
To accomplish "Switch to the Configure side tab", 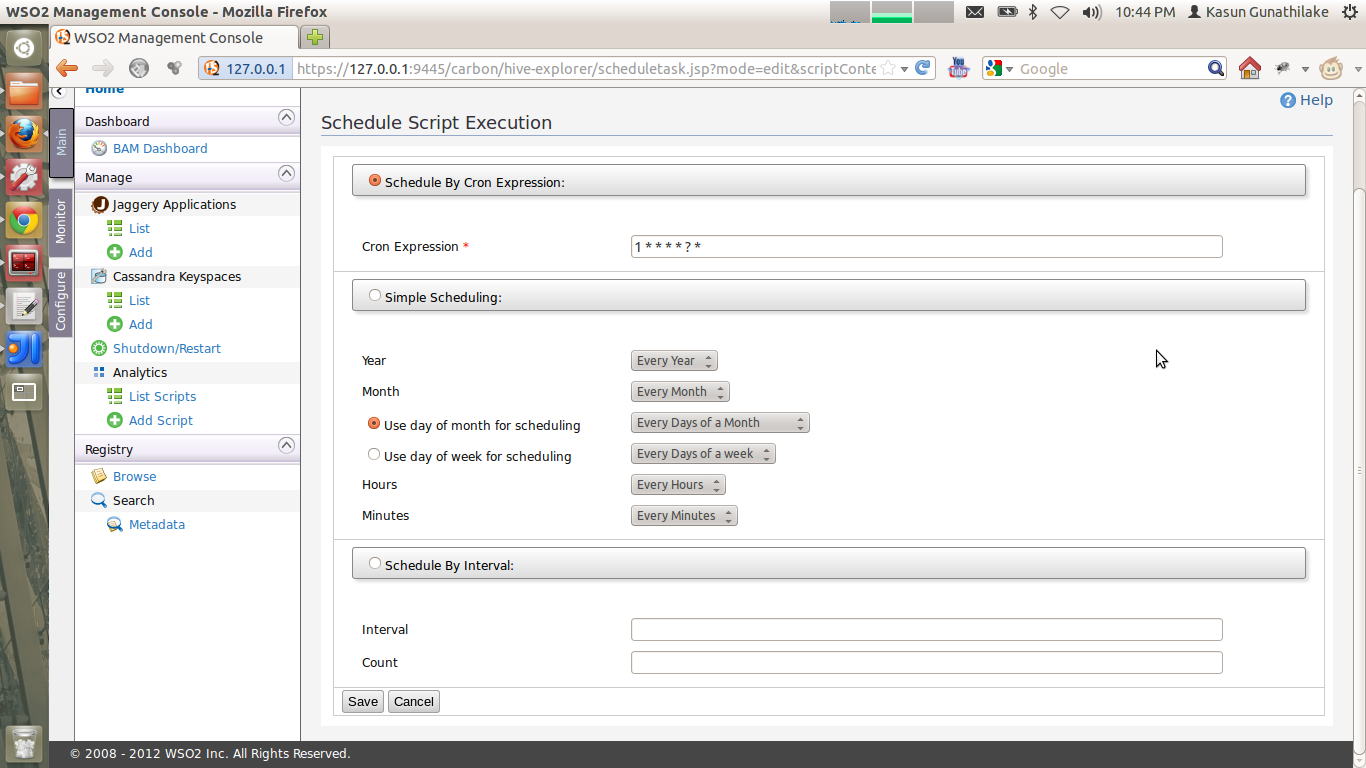I will coord(61,301).
